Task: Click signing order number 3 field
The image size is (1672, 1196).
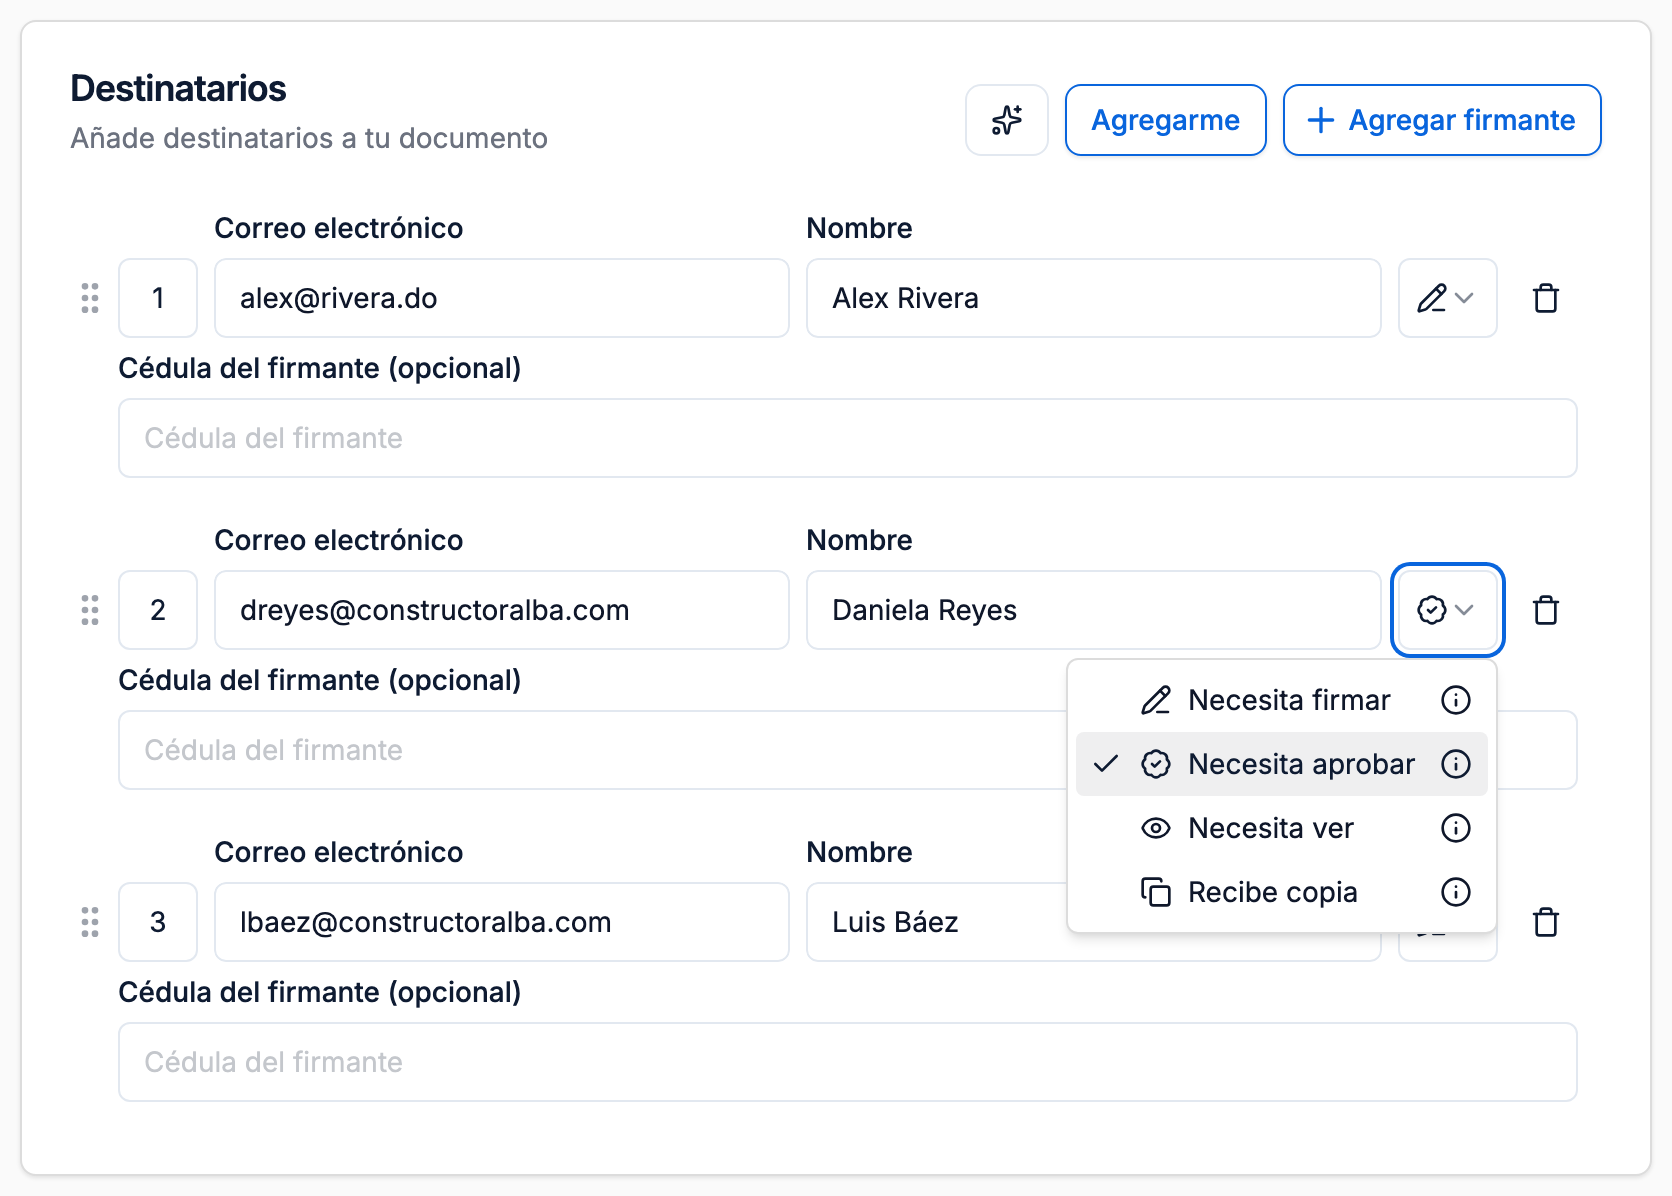Action: [158, 922]
